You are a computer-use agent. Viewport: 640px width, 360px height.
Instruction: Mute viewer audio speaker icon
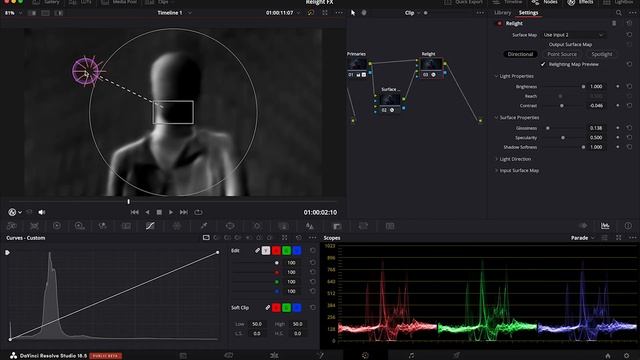[x=42, y=212]
